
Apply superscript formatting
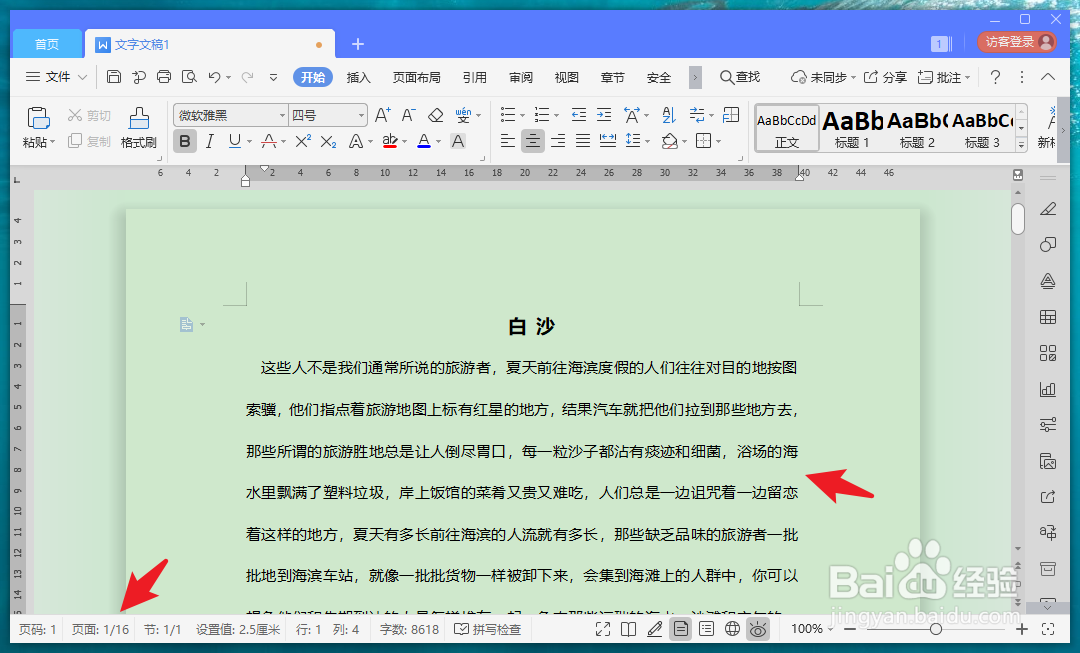(x=303, y=141)
